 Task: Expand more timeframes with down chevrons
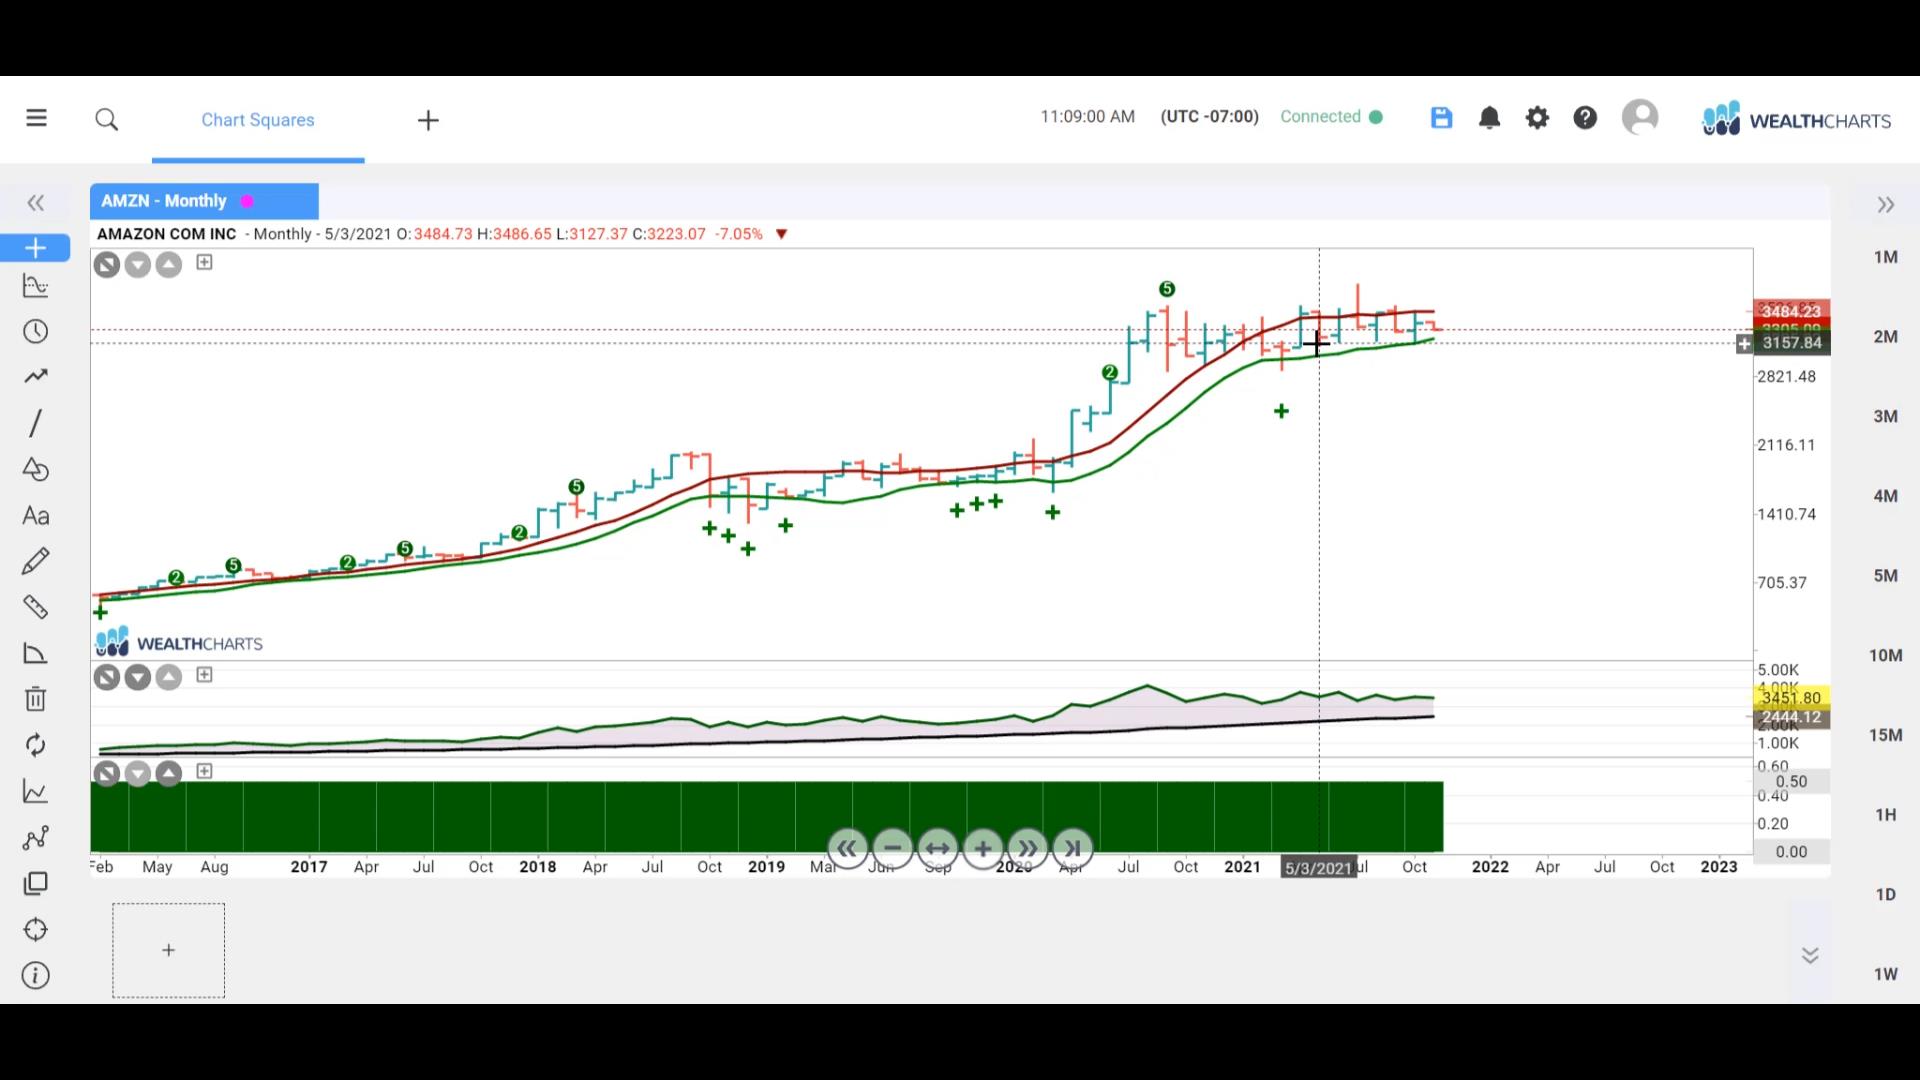click(1810, 956)
